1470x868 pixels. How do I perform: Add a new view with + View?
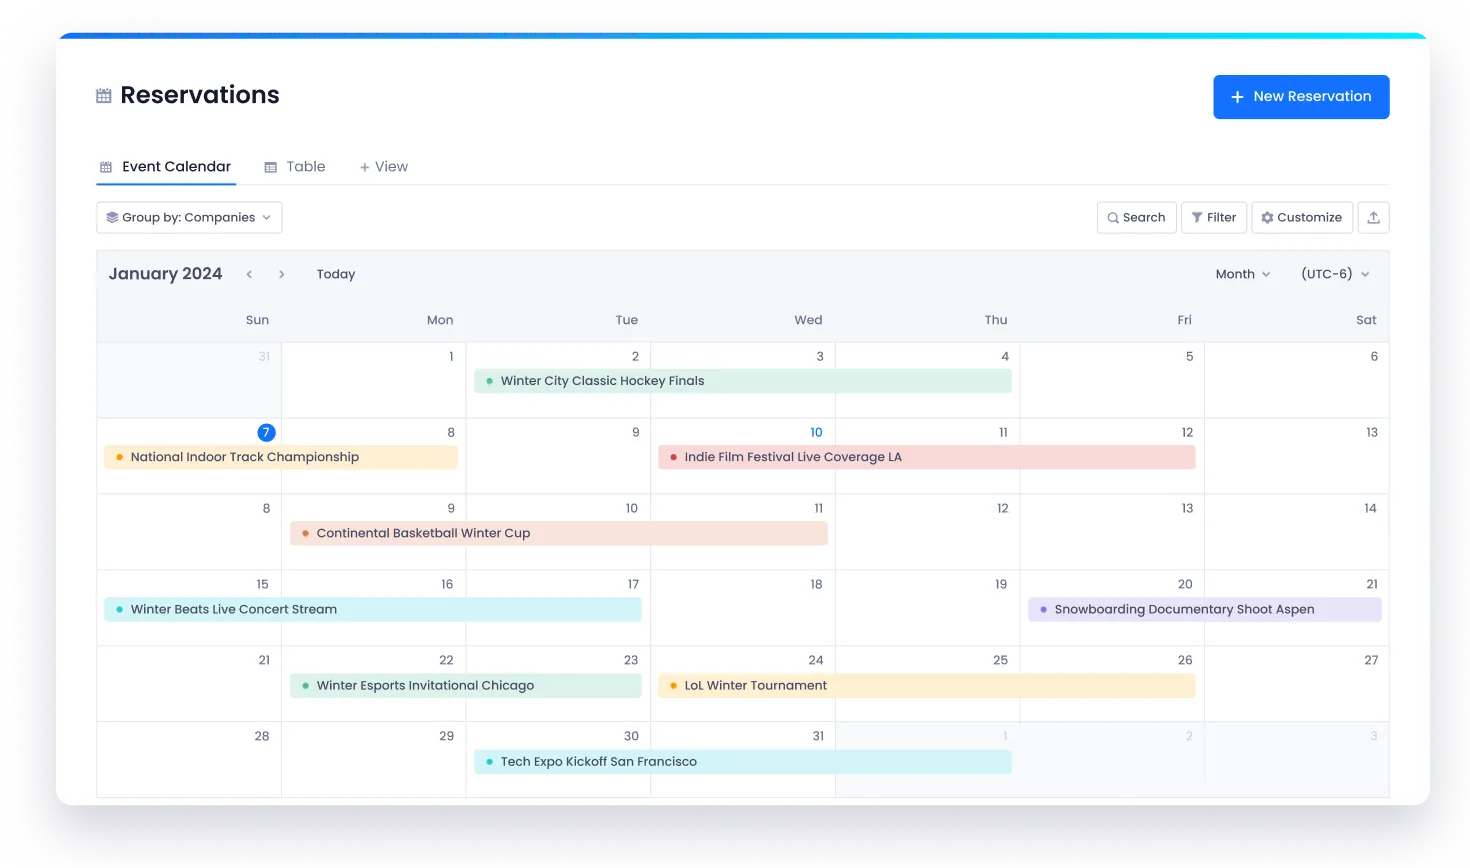[x=384, y=167]
